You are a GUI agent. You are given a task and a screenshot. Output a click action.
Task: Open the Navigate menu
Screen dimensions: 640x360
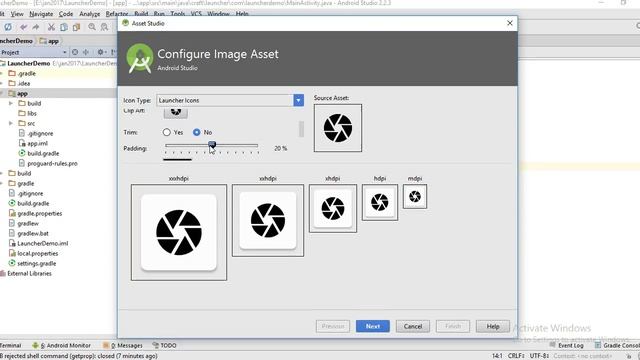(x=41, y=14)
